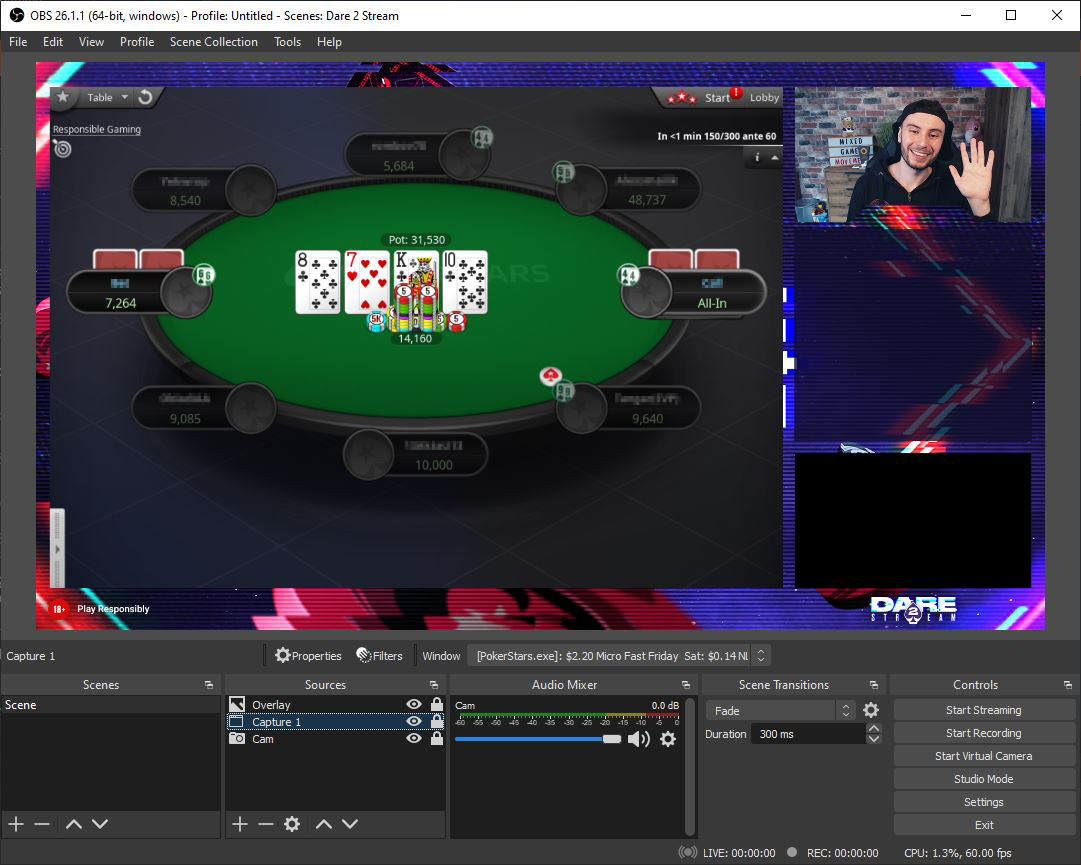Image resolution: width=1081 pixels, height=865 pixels.
Task: Enable Studio Mode
Action: click(983, 778)
